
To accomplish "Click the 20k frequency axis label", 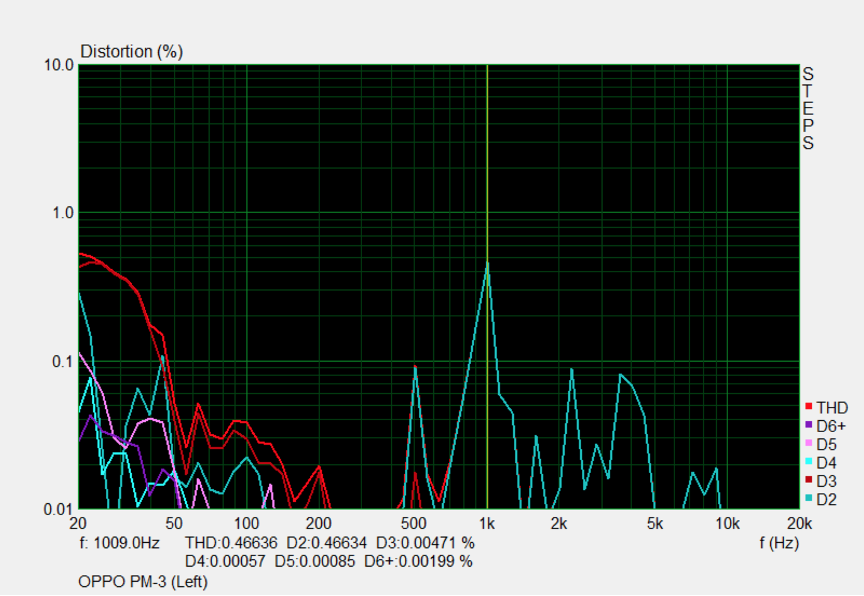I will [x=800, y=523].
